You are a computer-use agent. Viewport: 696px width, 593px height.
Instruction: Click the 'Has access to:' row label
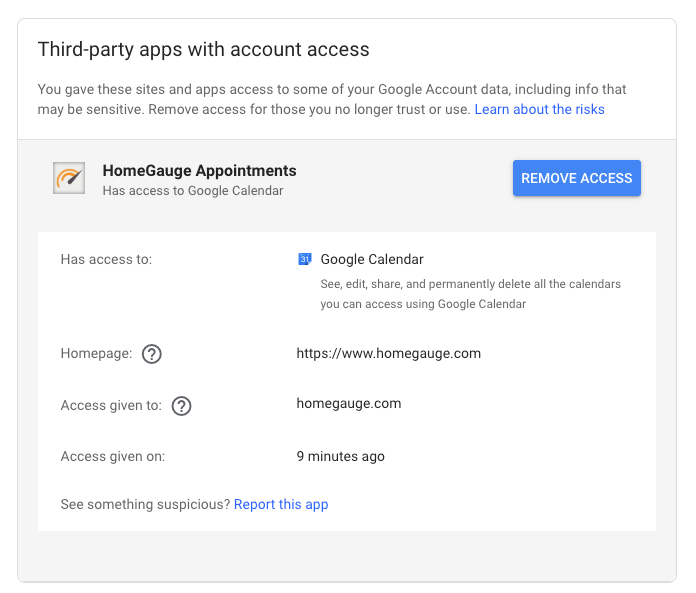[x=106, y=260]
